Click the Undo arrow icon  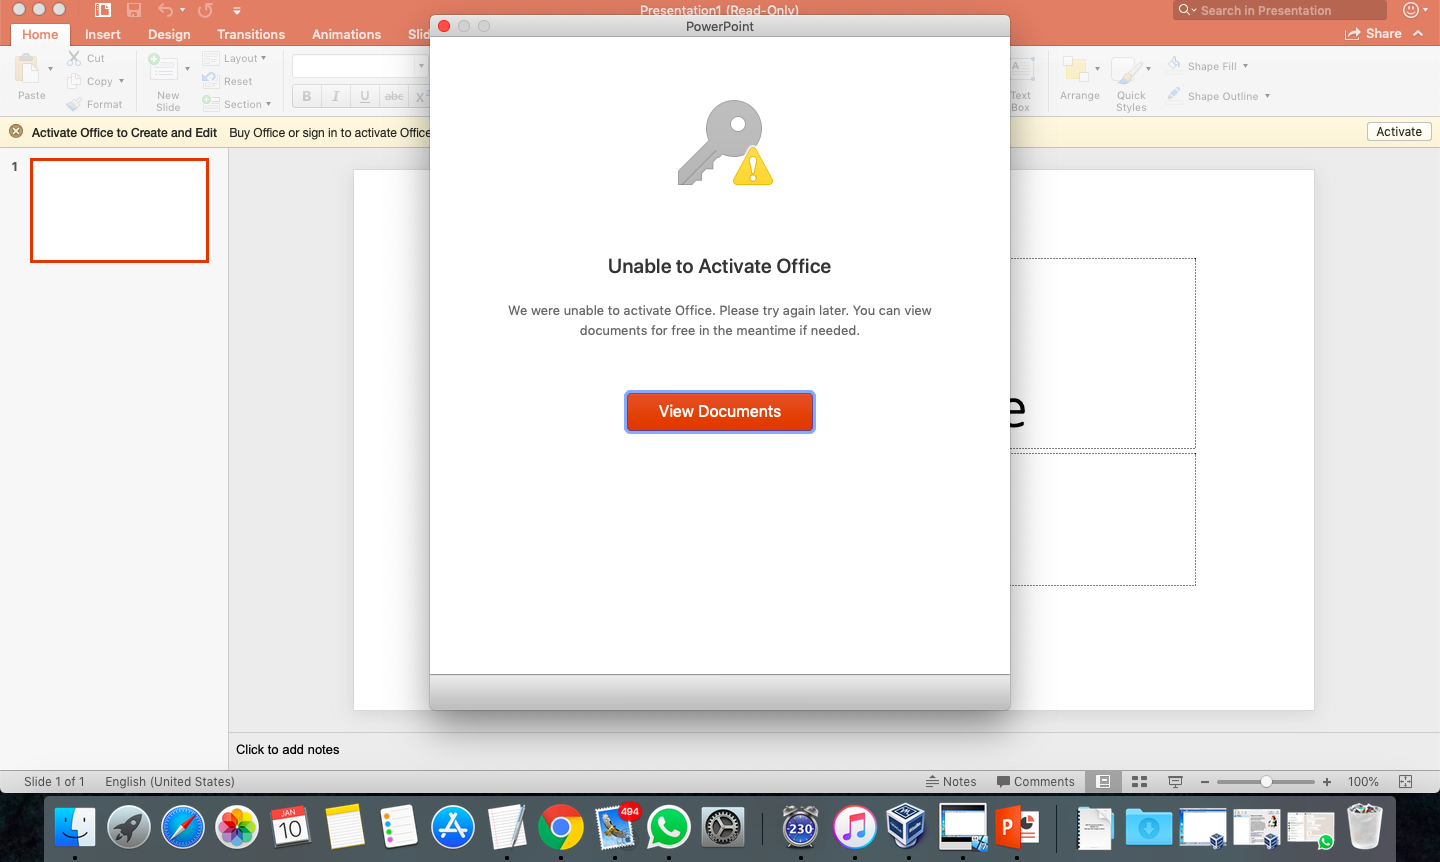(x=166, y=10)
